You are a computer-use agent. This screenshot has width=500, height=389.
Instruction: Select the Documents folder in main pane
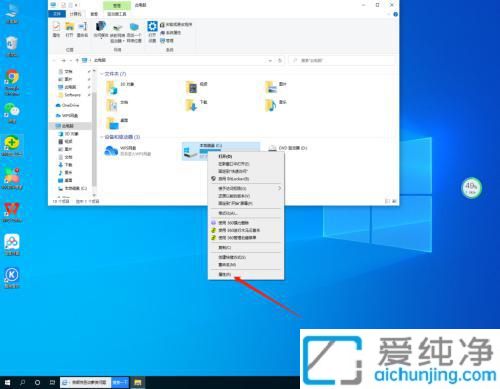pyautogui.click(x=117, y=105)
